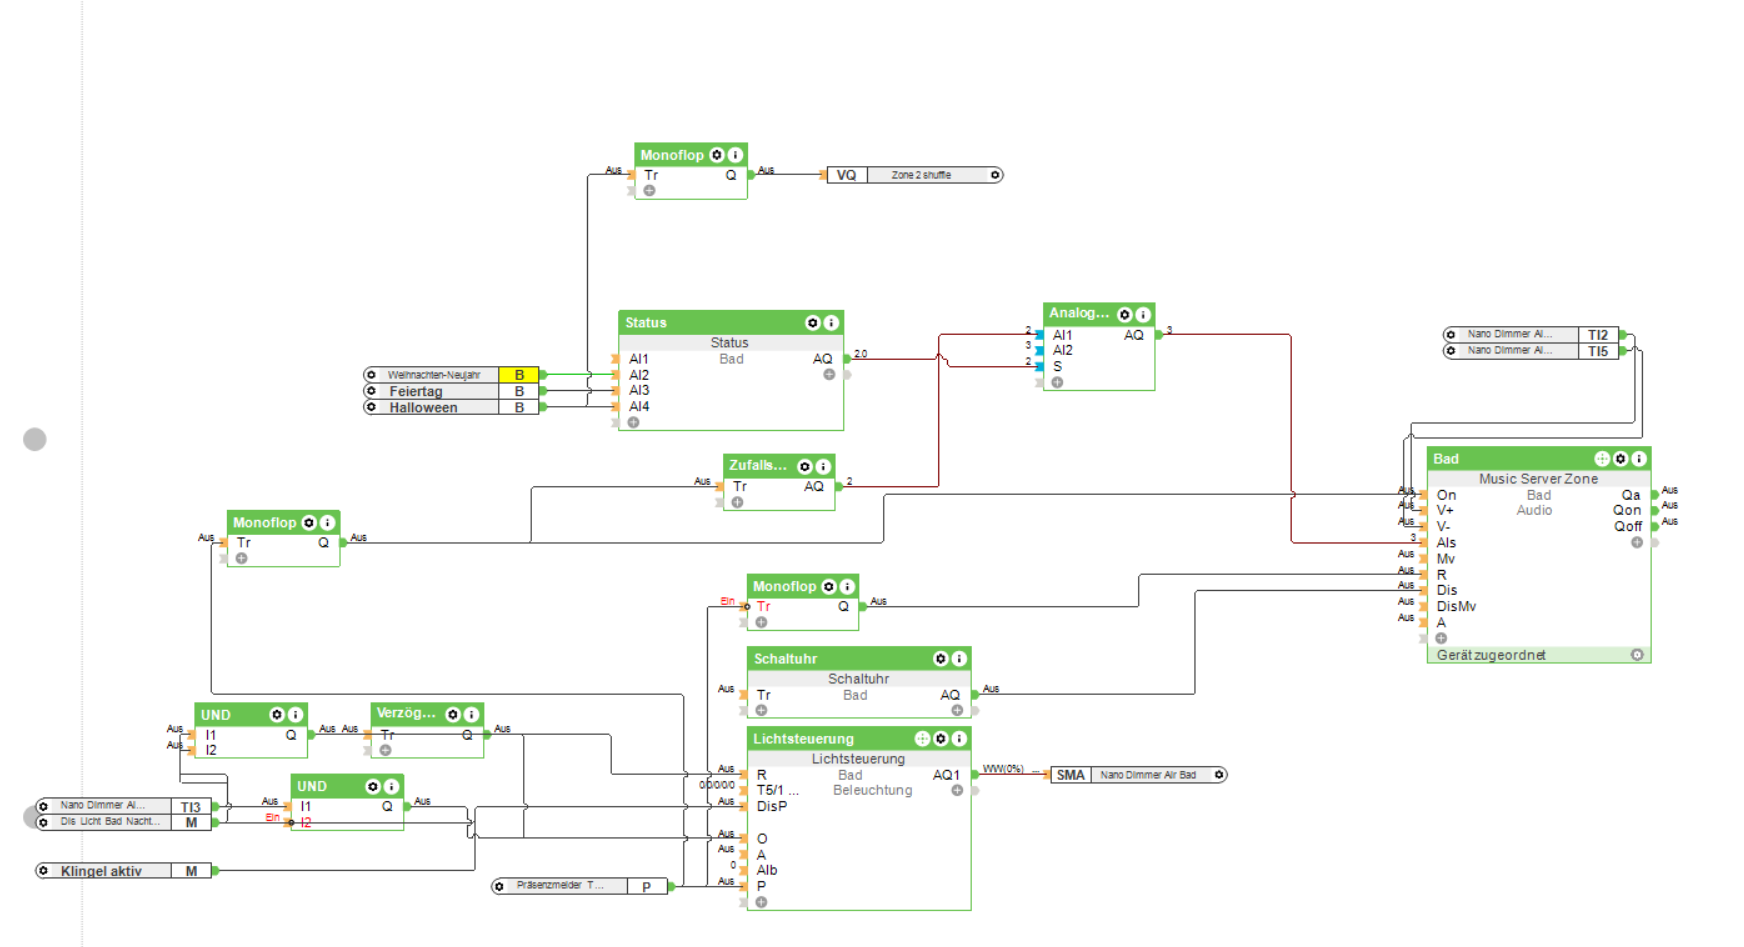Open settings gear of Analog... block
The width and height of the screenshot is (1744, 947).
(1124, 314)
